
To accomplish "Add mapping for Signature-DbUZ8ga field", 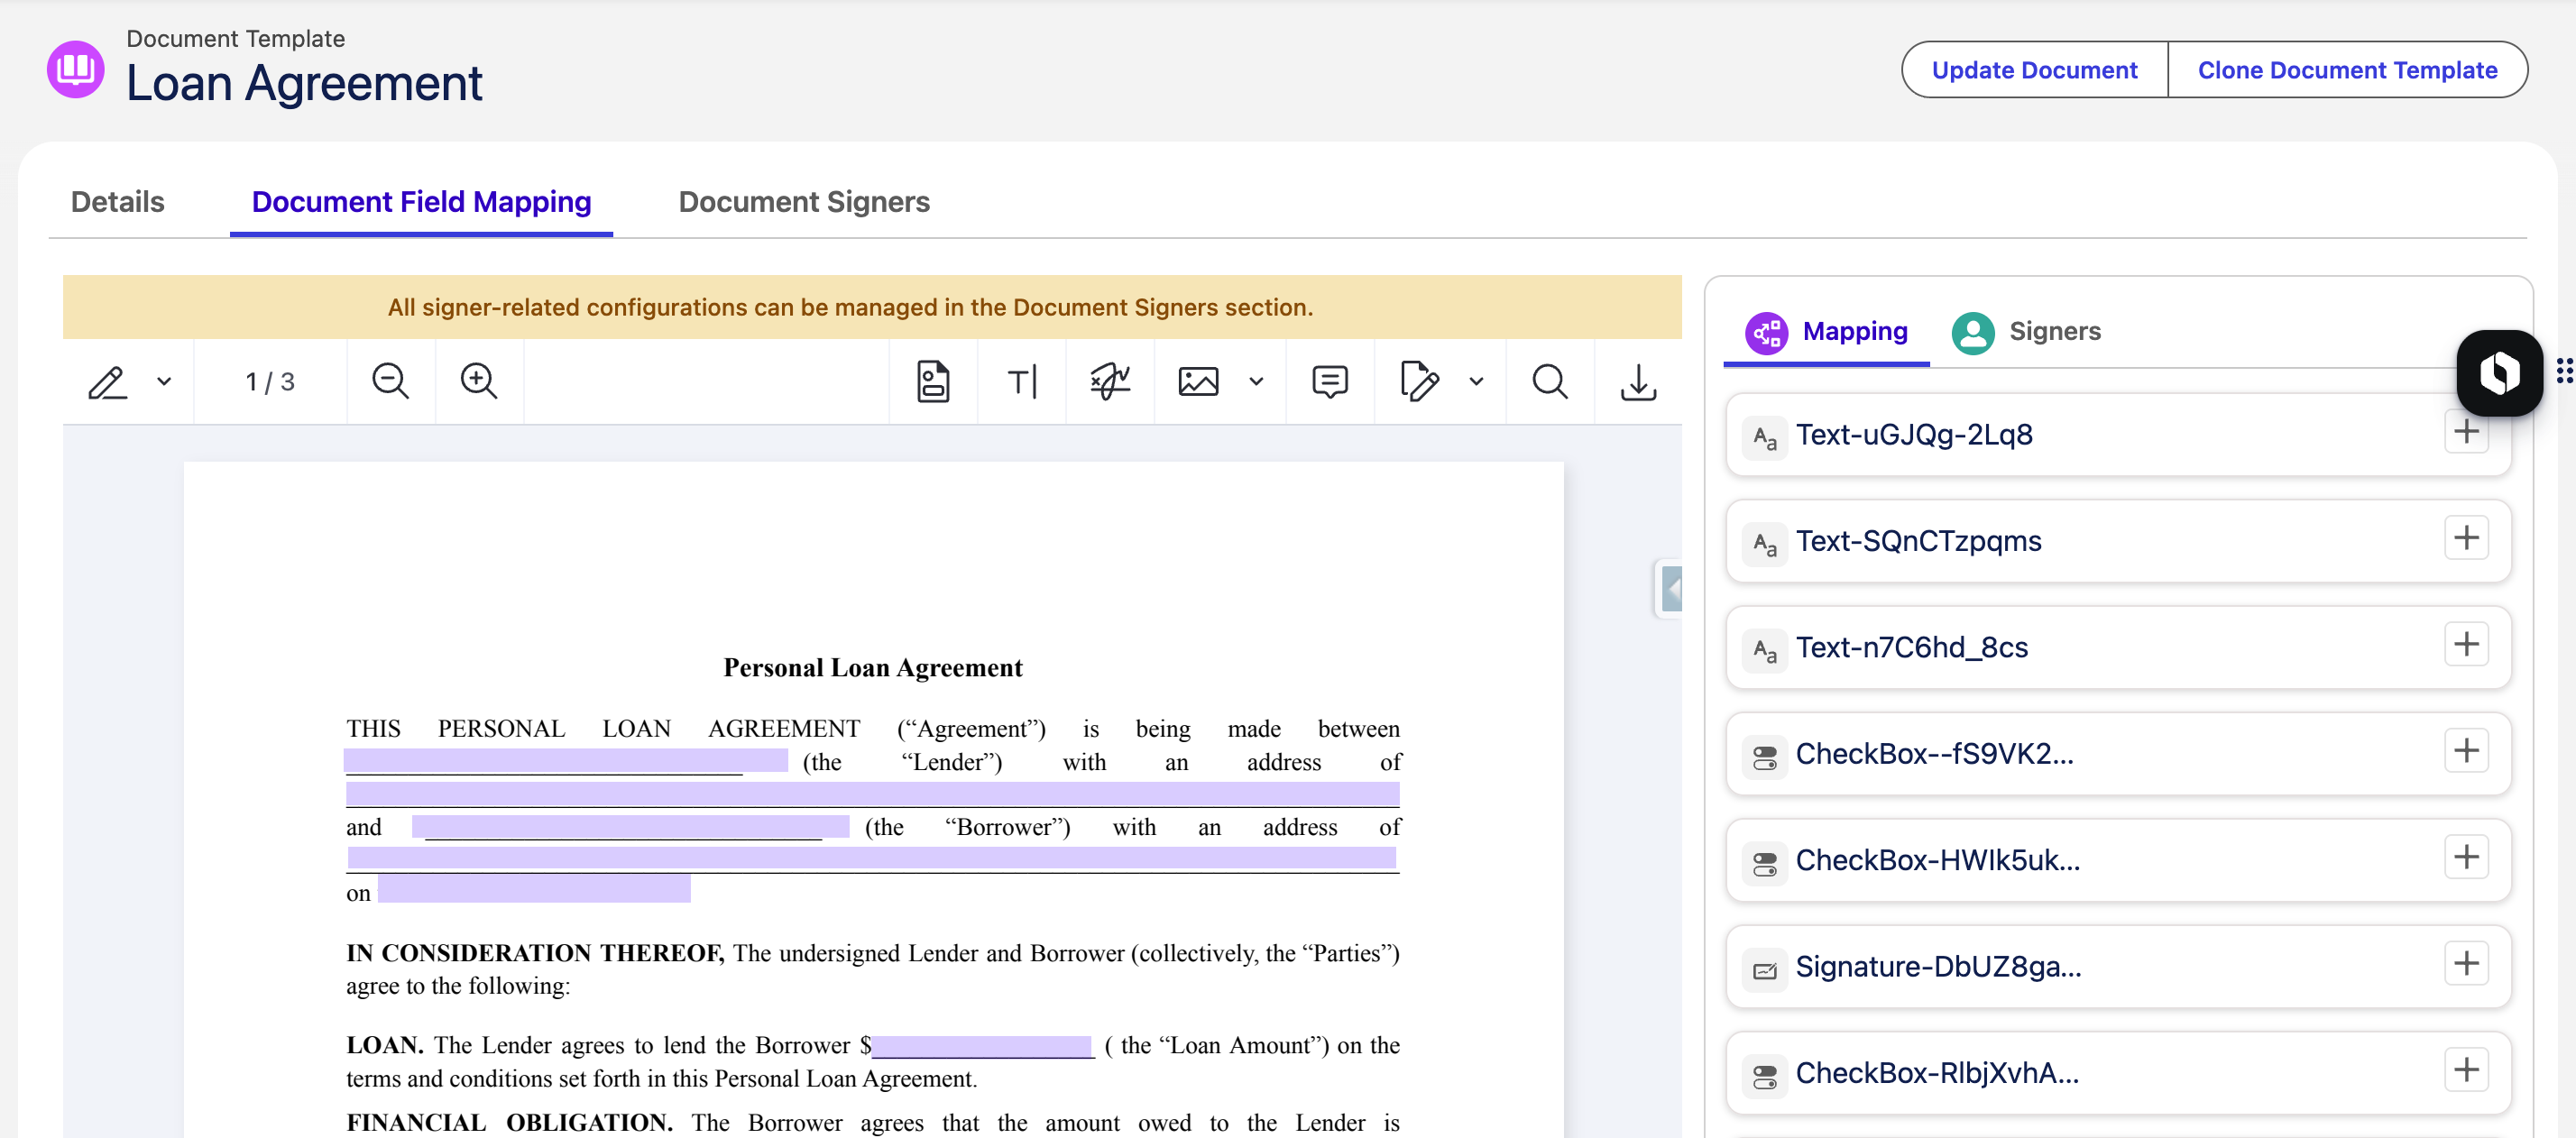I will (2466, 964).
